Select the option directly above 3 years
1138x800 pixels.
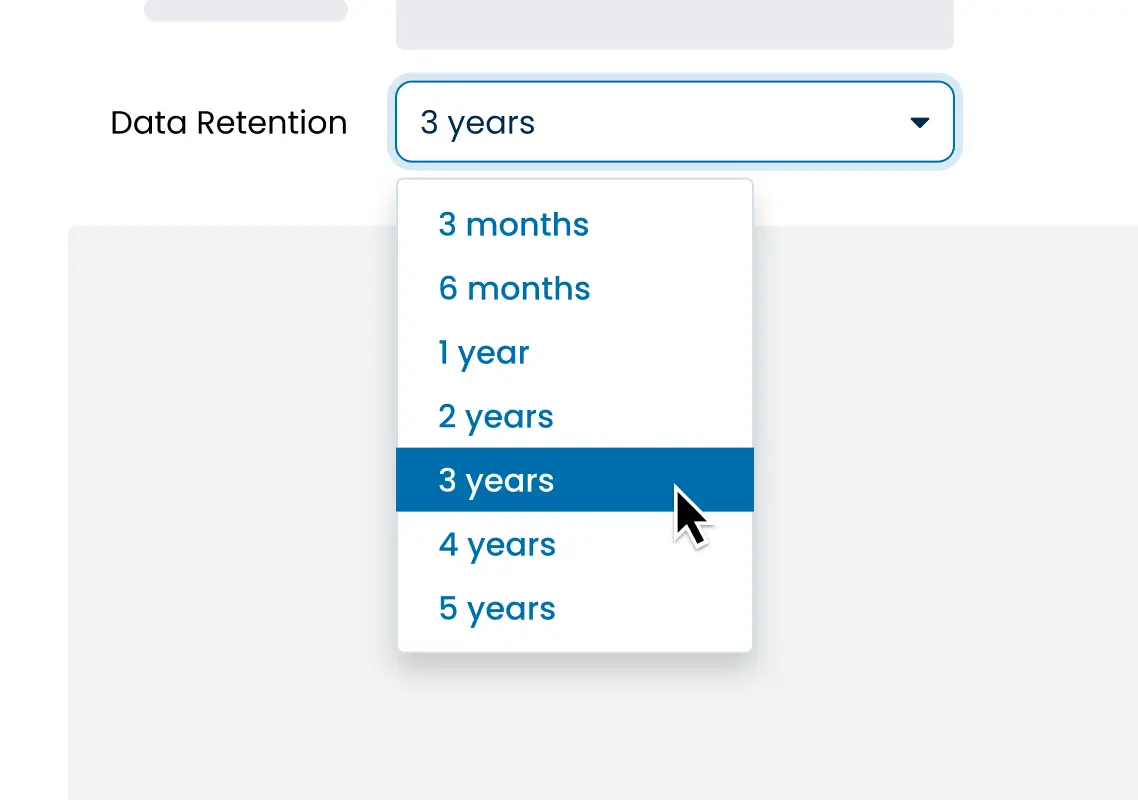495,416
